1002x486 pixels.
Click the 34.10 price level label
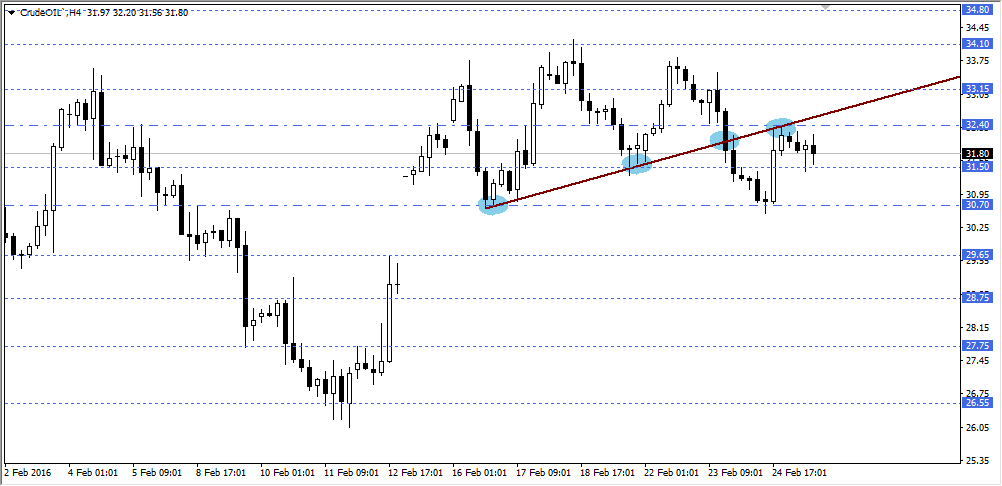[976, 44]
